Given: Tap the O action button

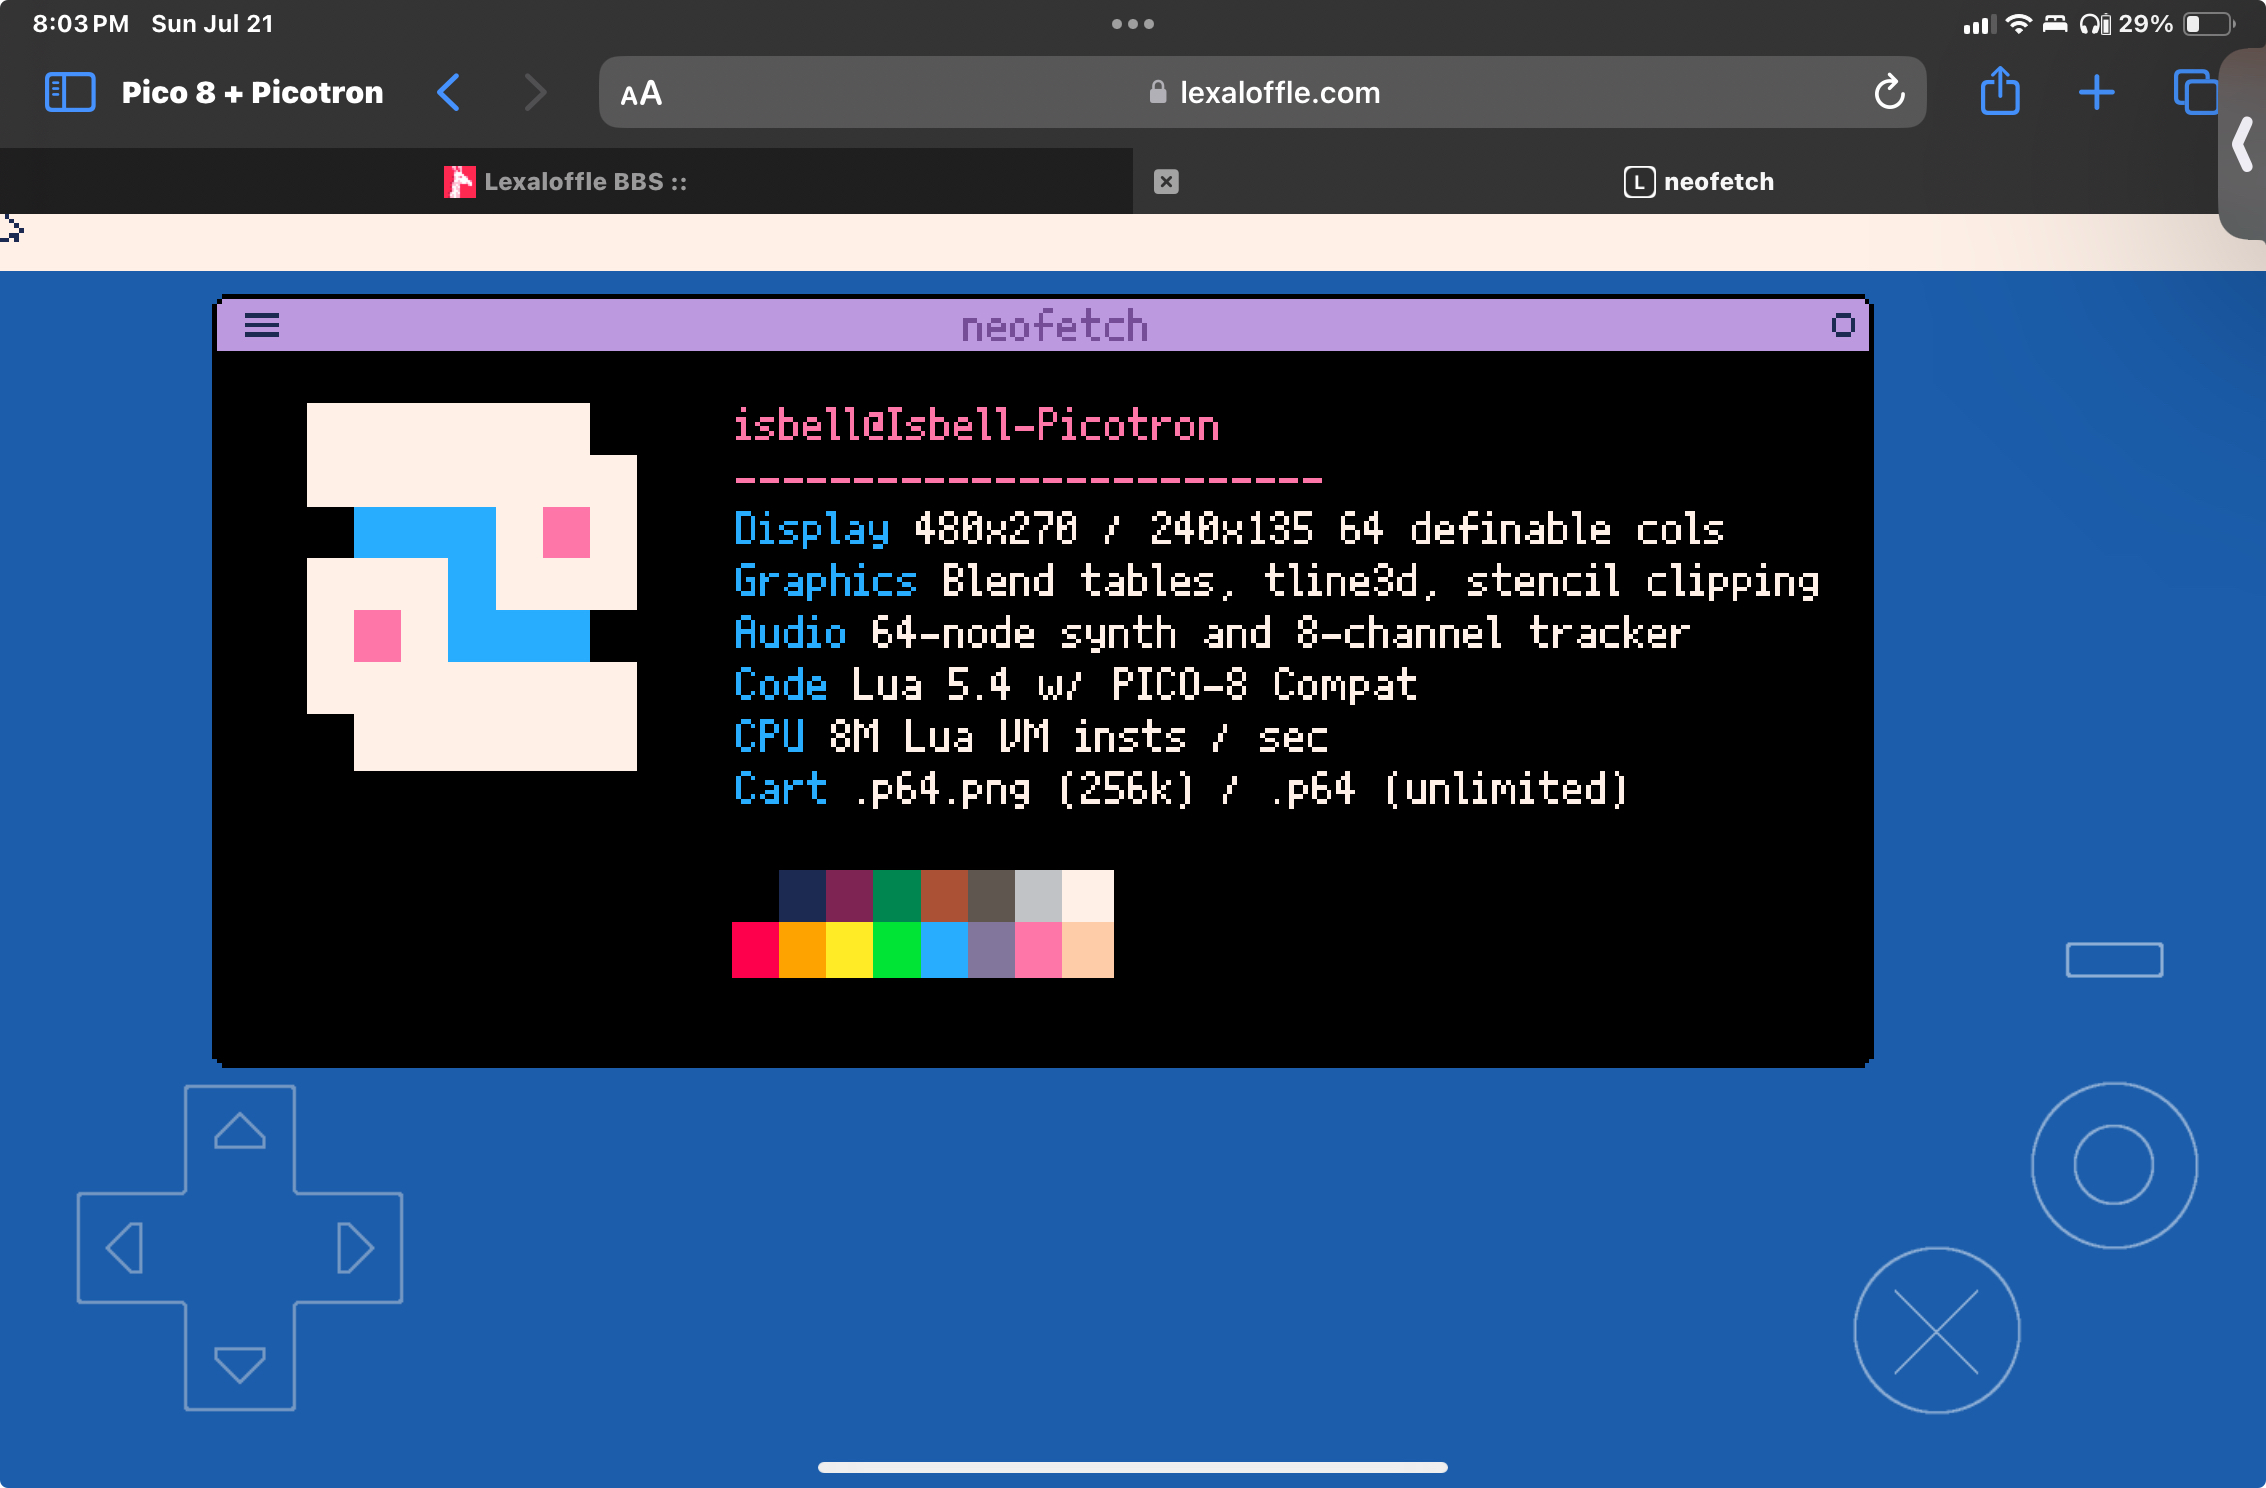Looking at the screenshot, I should click(2114, 1165).
